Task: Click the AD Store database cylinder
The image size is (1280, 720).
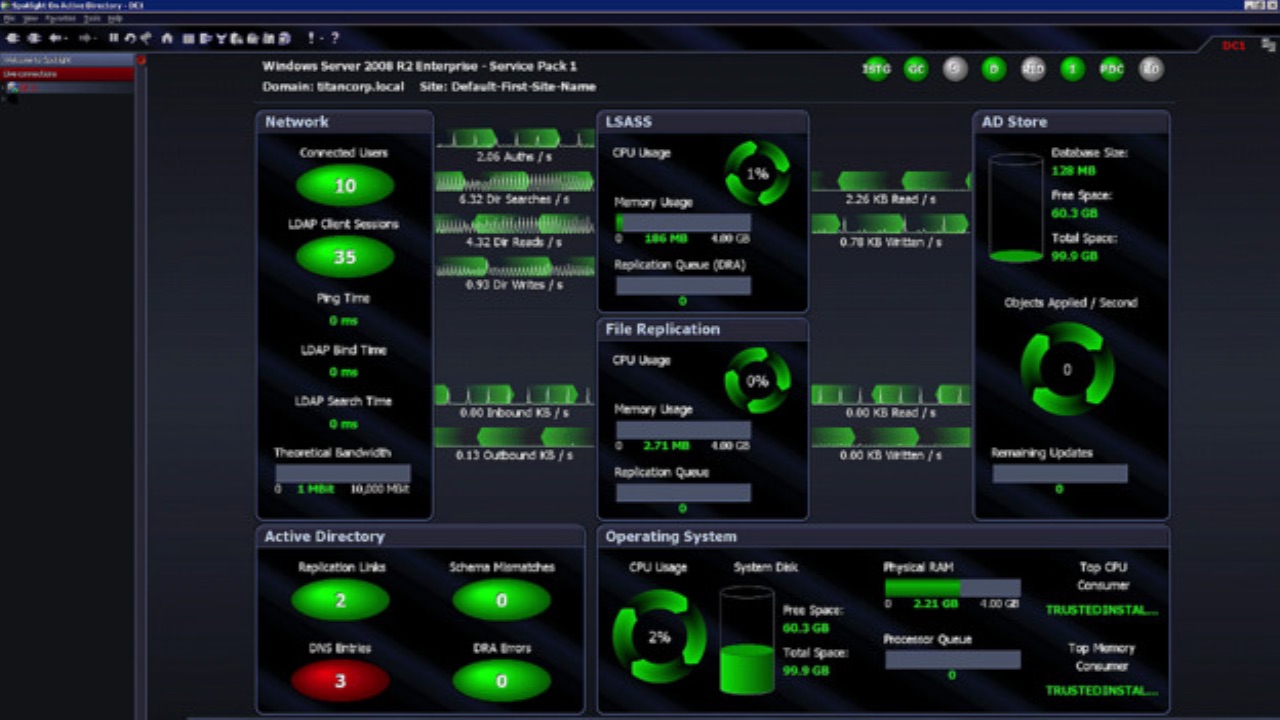Action: click(x=1016, y=208)
